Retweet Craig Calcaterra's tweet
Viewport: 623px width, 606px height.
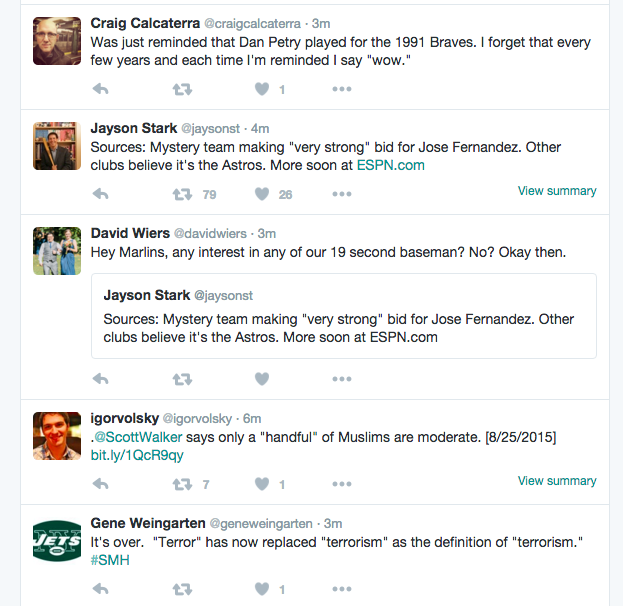point(182,89)
